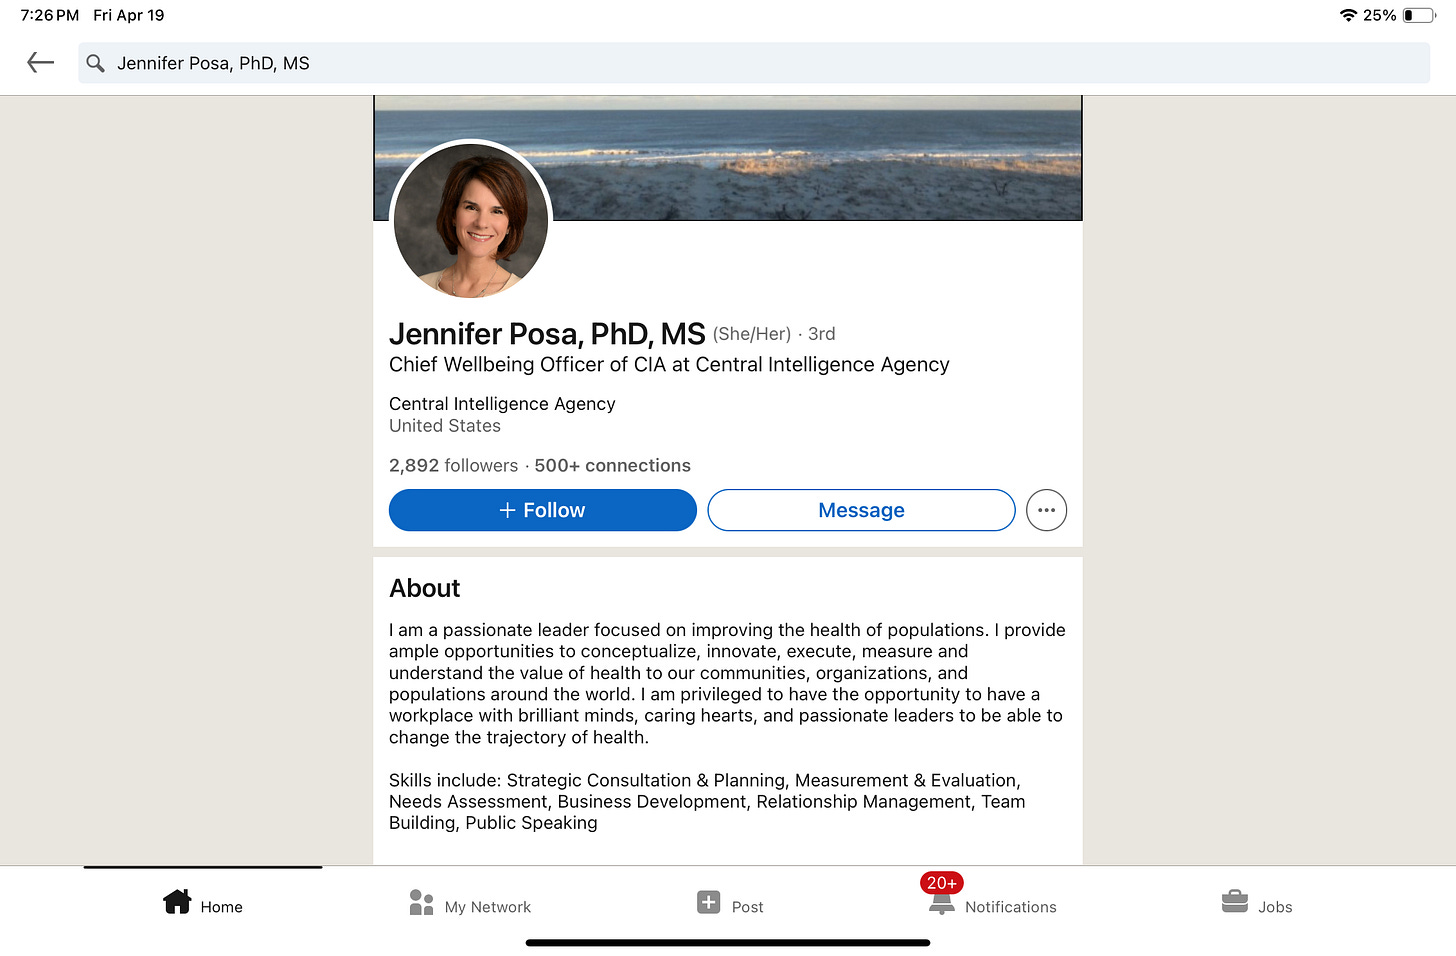The height and width of the screenshot is (956, 1456).
Task: Tap the 'Skills include' paragraph
Action: coord(707,801)
